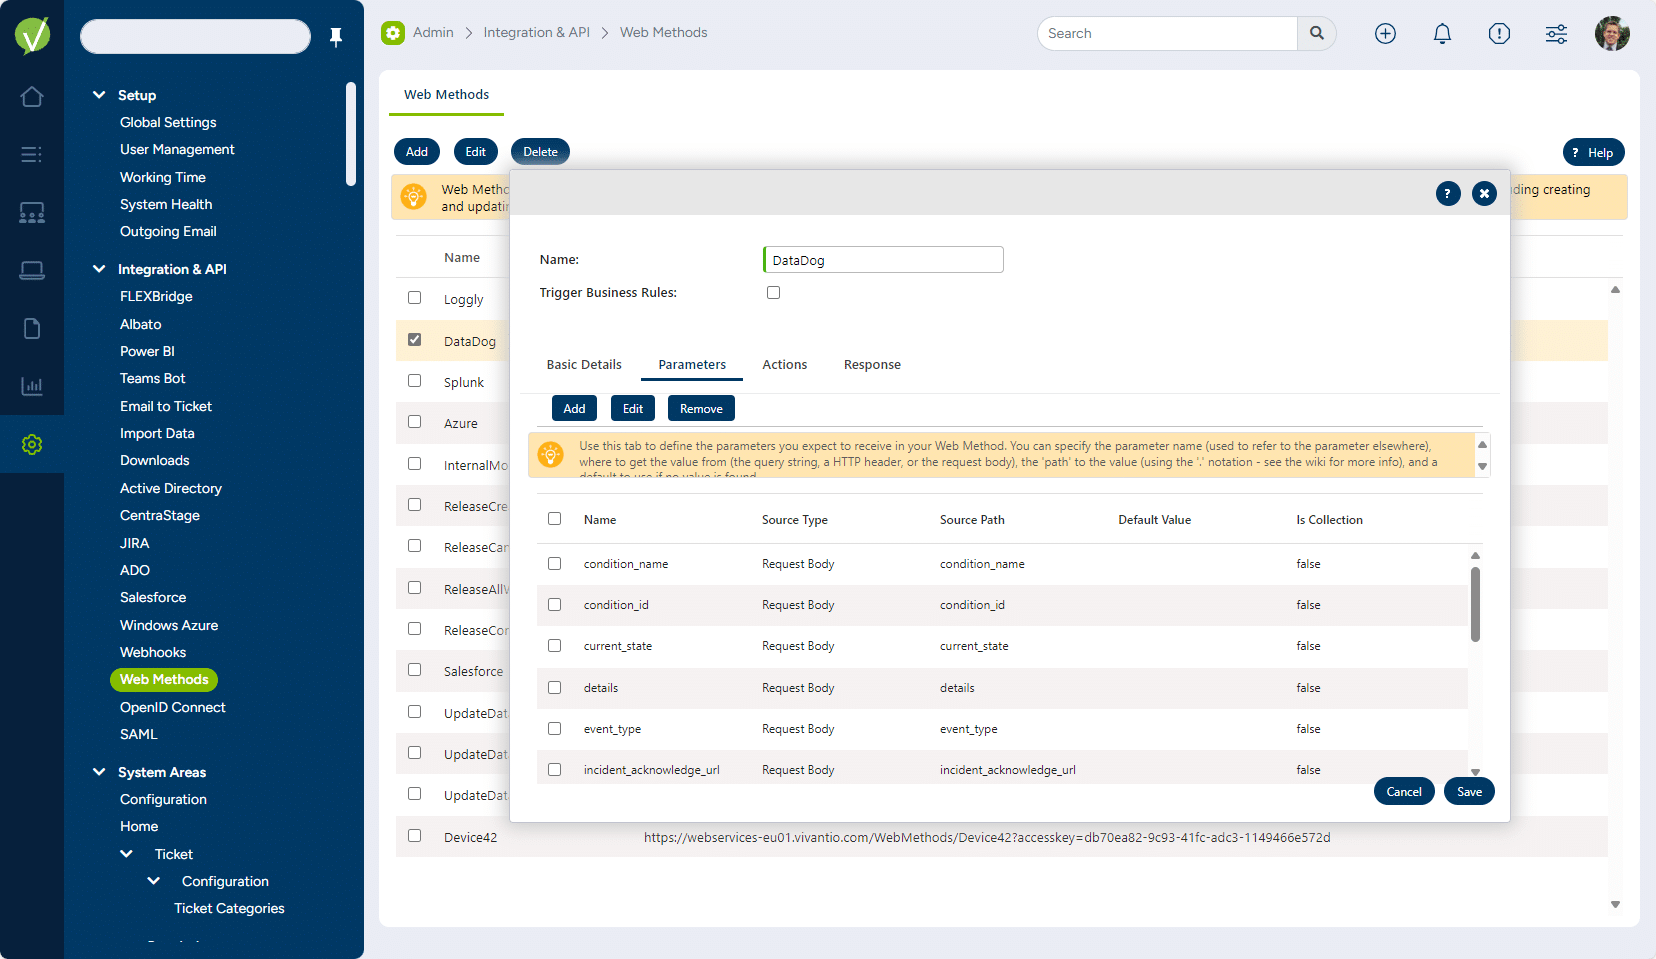Save the DataDog web method
The height and width of the screenshot is (959, 1656).
click(1469, 792)
